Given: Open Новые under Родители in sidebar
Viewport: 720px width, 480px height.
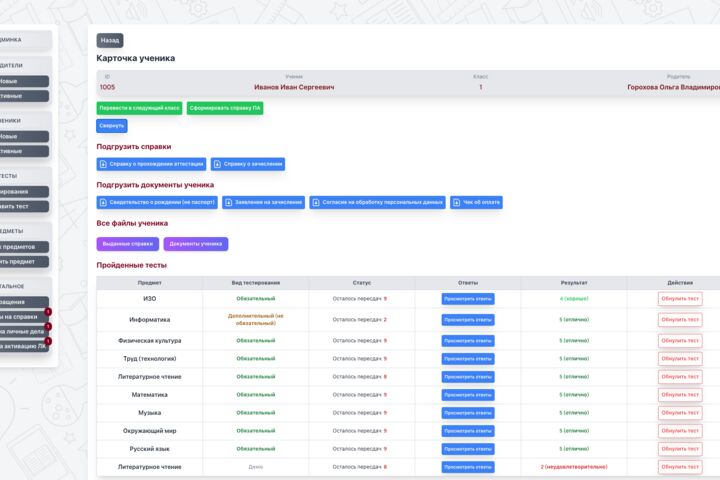Looking at the screenshot, I should pyautogui.click(x=24, y=81).
